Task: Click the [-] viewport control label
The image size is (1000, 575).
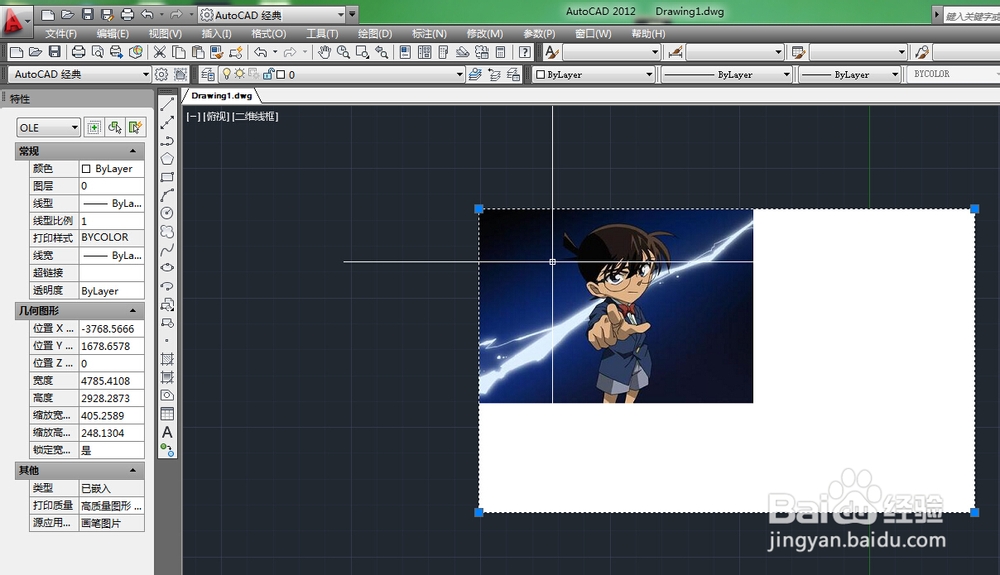Action: pos(193,116)
